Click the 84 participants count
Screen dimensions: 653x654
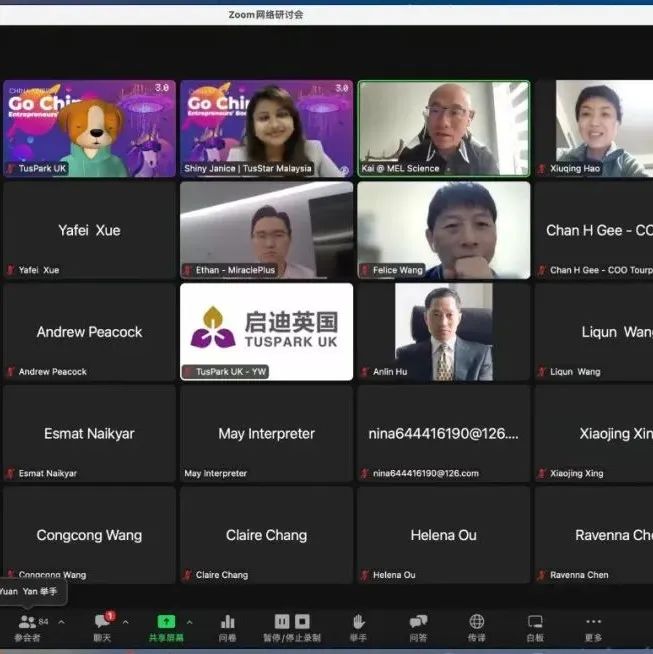[x=43, y=622]
